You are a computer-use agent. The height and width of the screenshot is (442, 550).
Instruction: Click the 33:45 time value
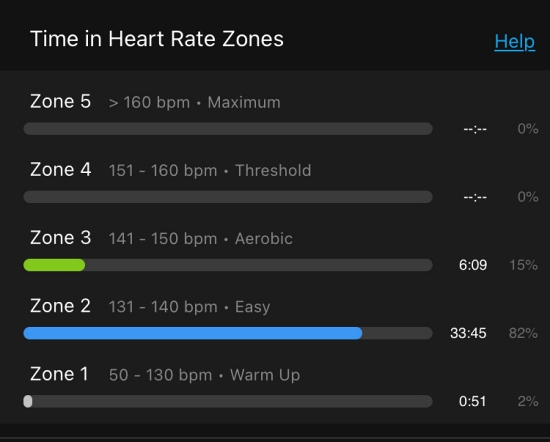(468, 333)
